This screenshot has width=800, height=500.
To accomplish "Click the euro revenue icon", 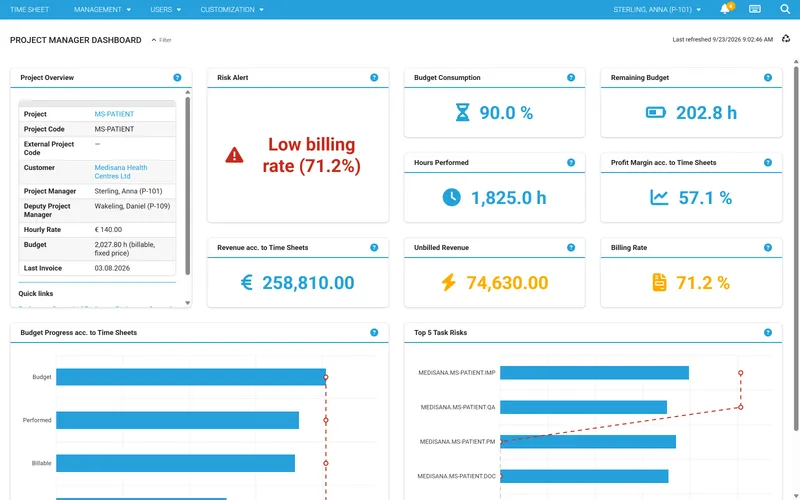I will [246, 282].
